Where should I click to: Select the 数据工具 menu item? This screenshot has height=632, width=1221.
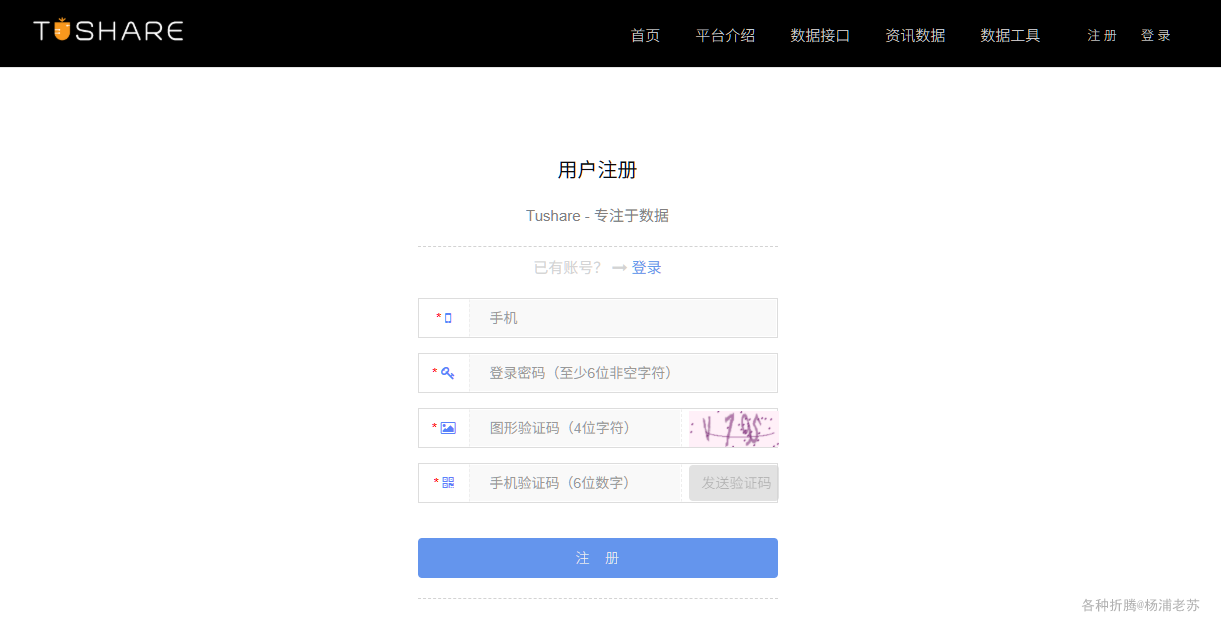pyautogui.click(x=1010, y=35)
